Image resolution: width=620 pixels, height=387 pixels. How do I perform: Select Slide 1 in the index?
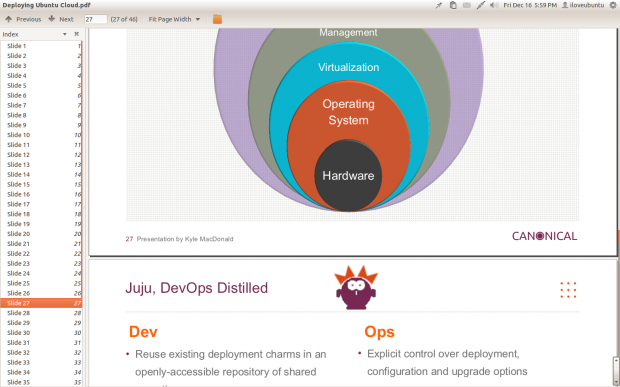point(41,46)
